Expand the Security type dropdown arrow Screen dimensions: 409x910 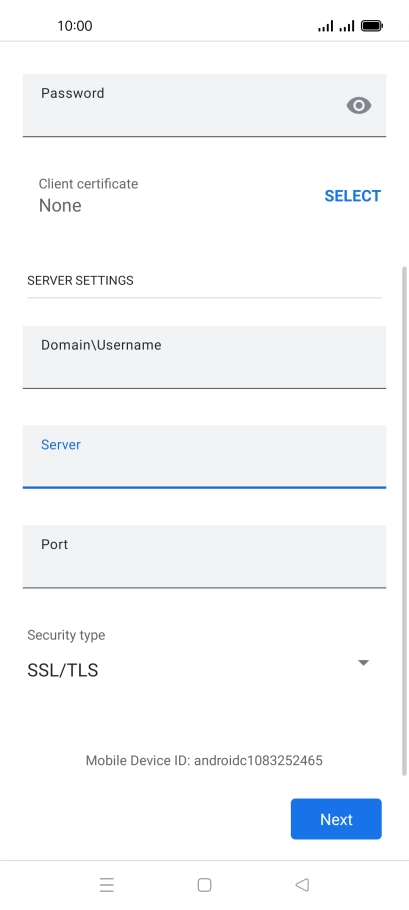point(363,663)
